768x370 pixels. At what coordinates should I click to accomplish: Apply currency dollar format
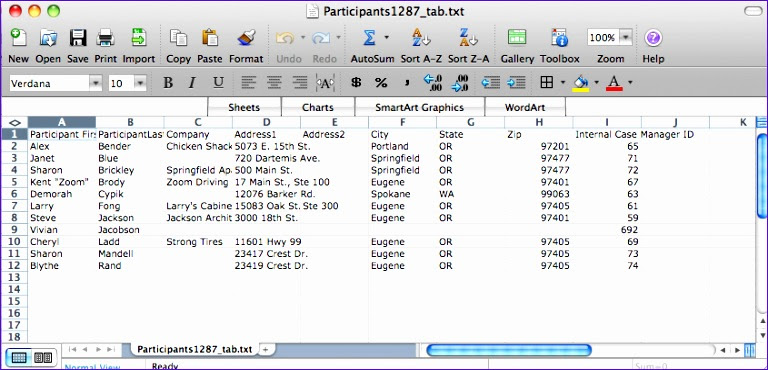pos(356,83)
